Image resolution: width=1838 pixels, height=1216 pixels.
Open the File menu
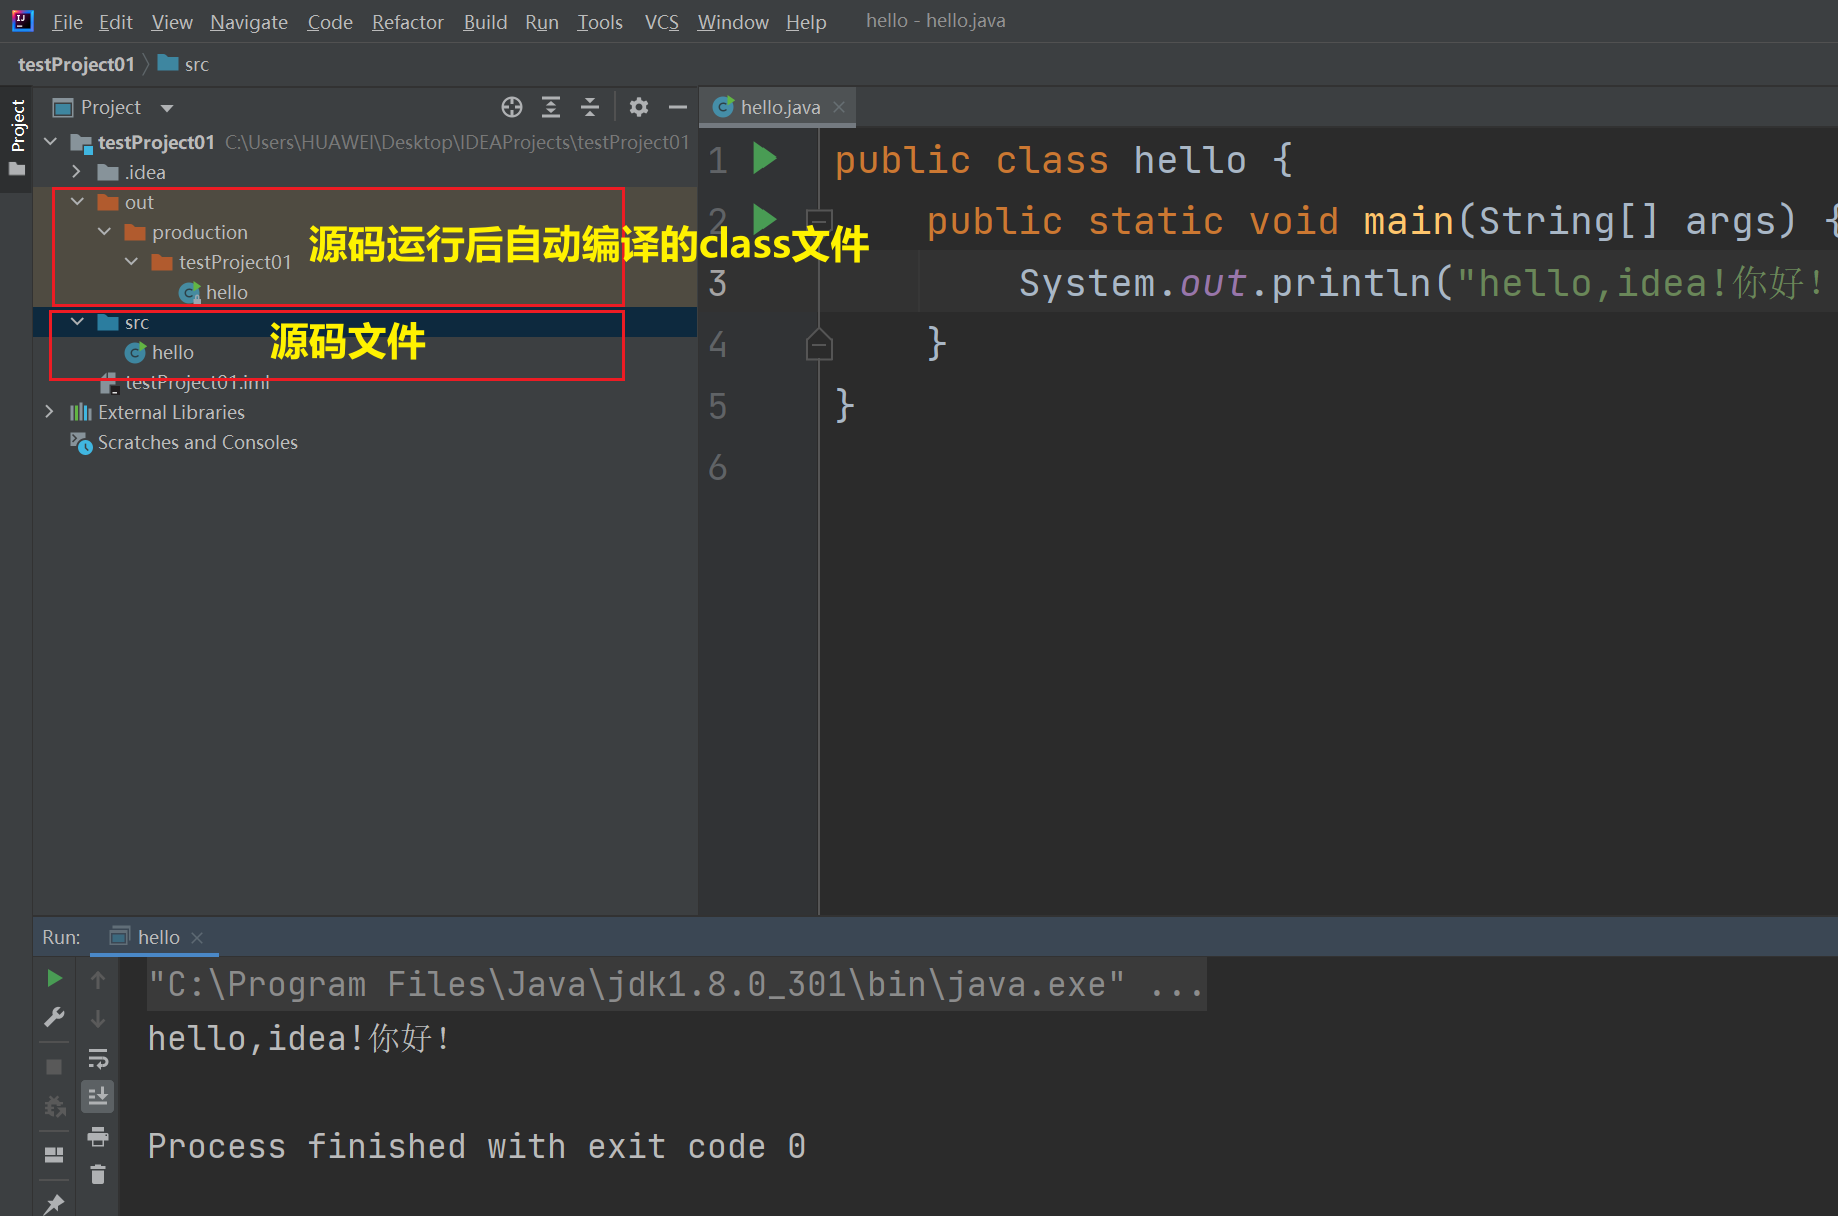(x=67, y=22)
